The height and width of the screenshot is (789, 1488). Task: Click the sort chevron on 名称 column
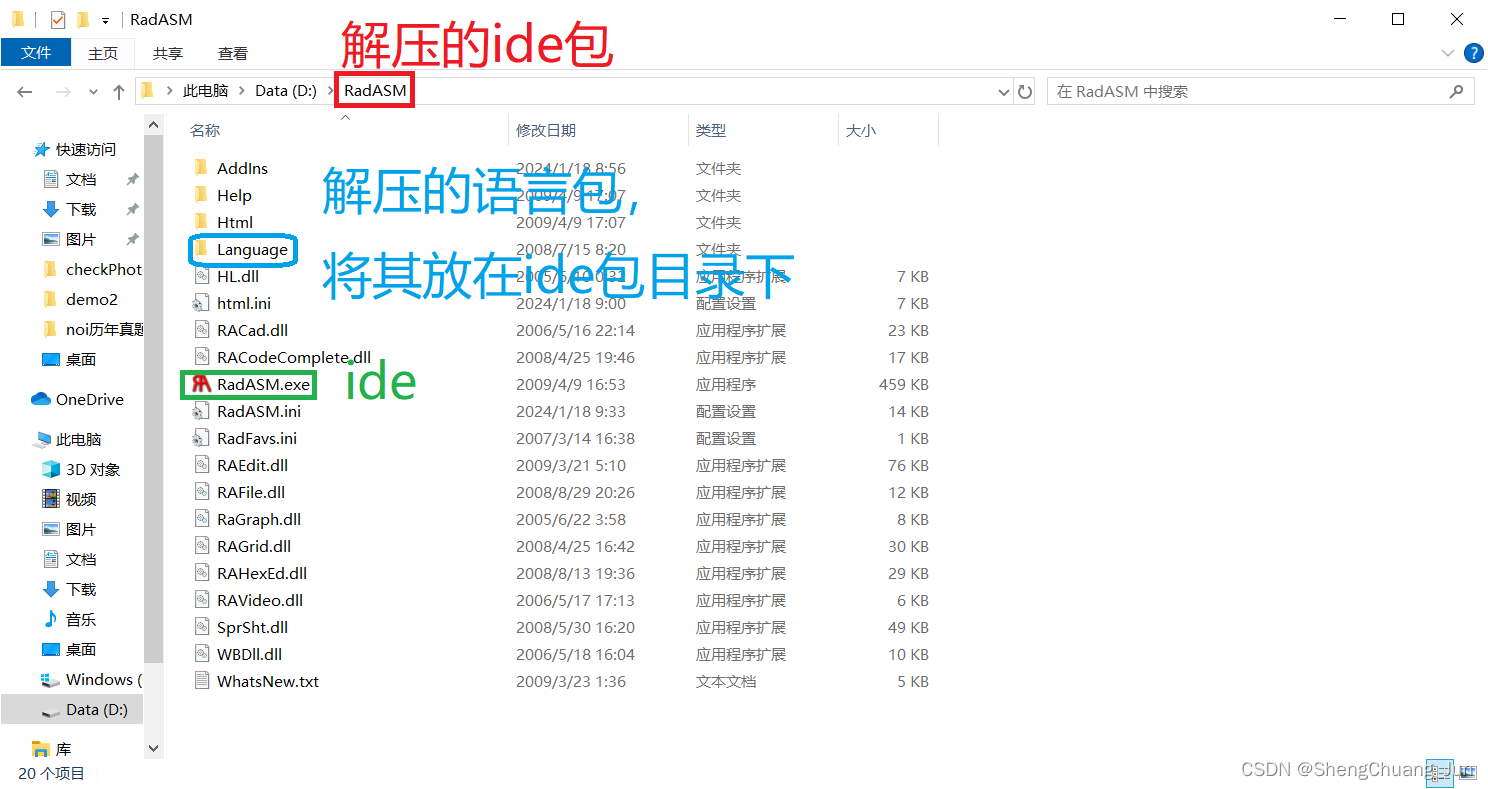345,117
